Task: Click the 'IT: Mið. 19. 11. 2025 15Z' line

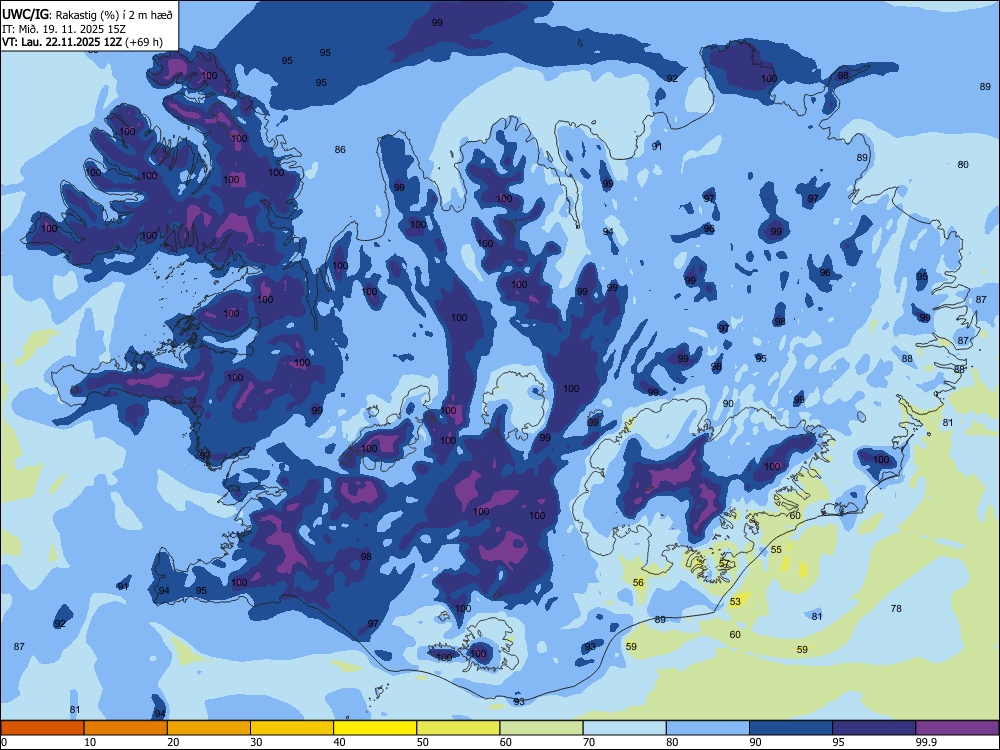Action: coord(64,29)
